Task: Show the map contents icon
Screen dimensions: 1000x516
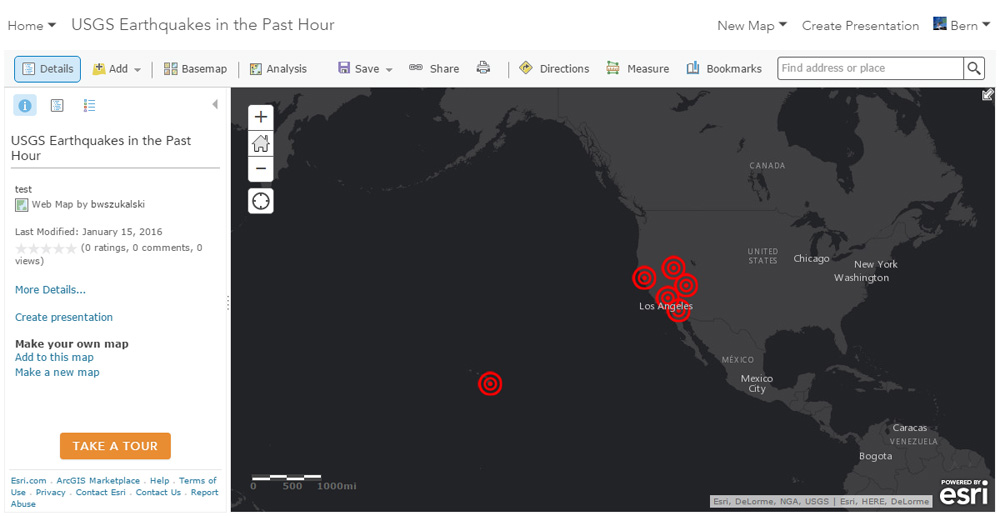Action: [57, 106]
